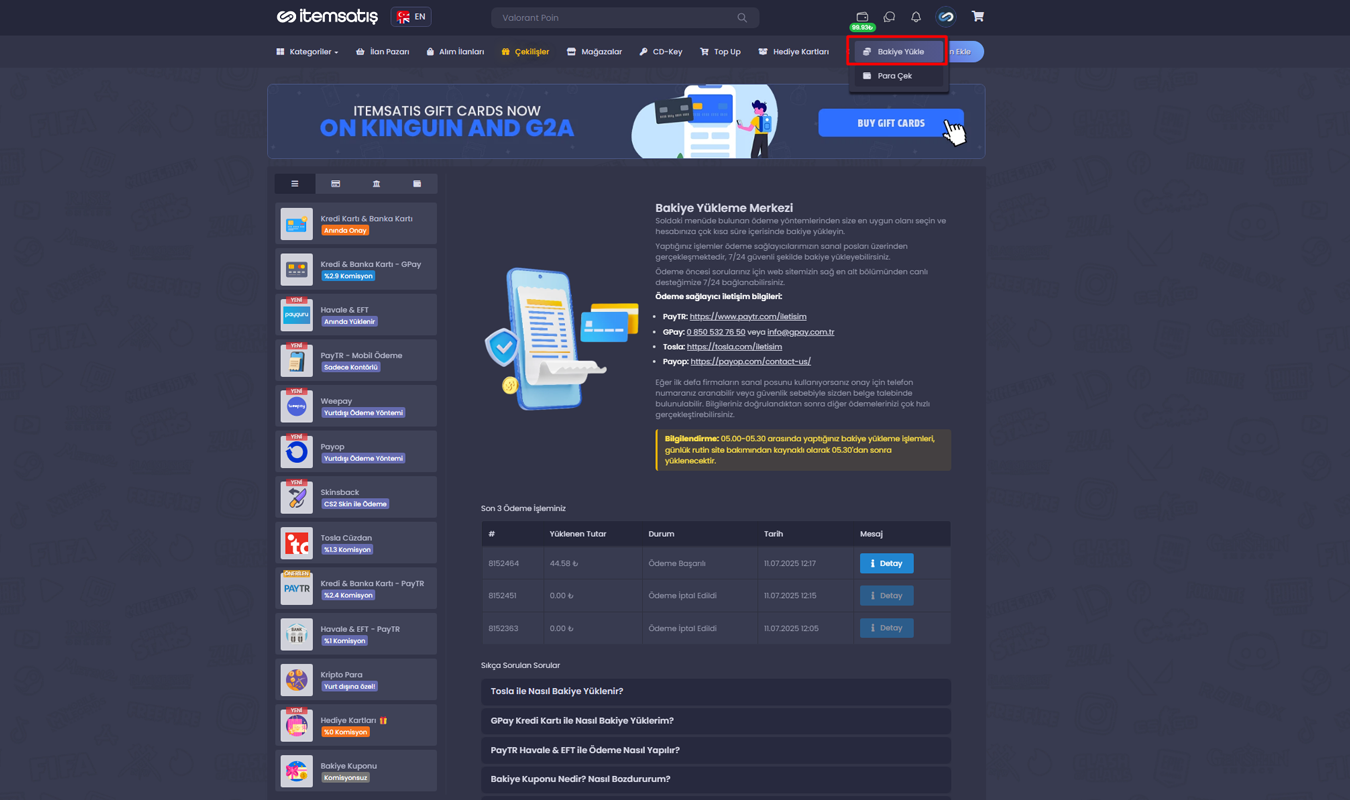Filter by wallet tab icon
The height and width of the screenshot is (800, 1350).
(417, 184)
